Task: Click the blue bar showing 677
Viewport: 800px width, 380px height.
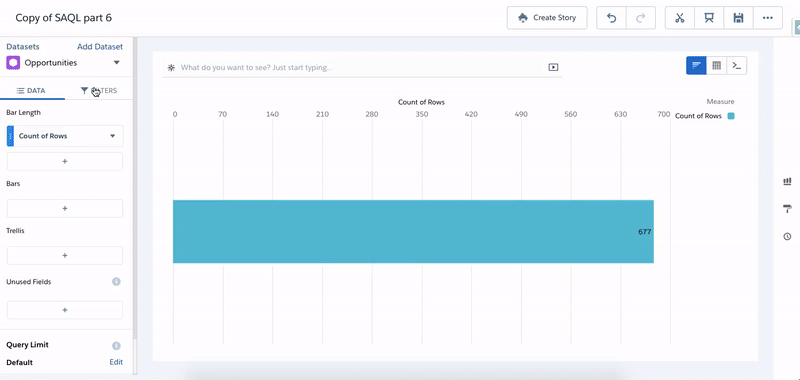Action: 413,232
